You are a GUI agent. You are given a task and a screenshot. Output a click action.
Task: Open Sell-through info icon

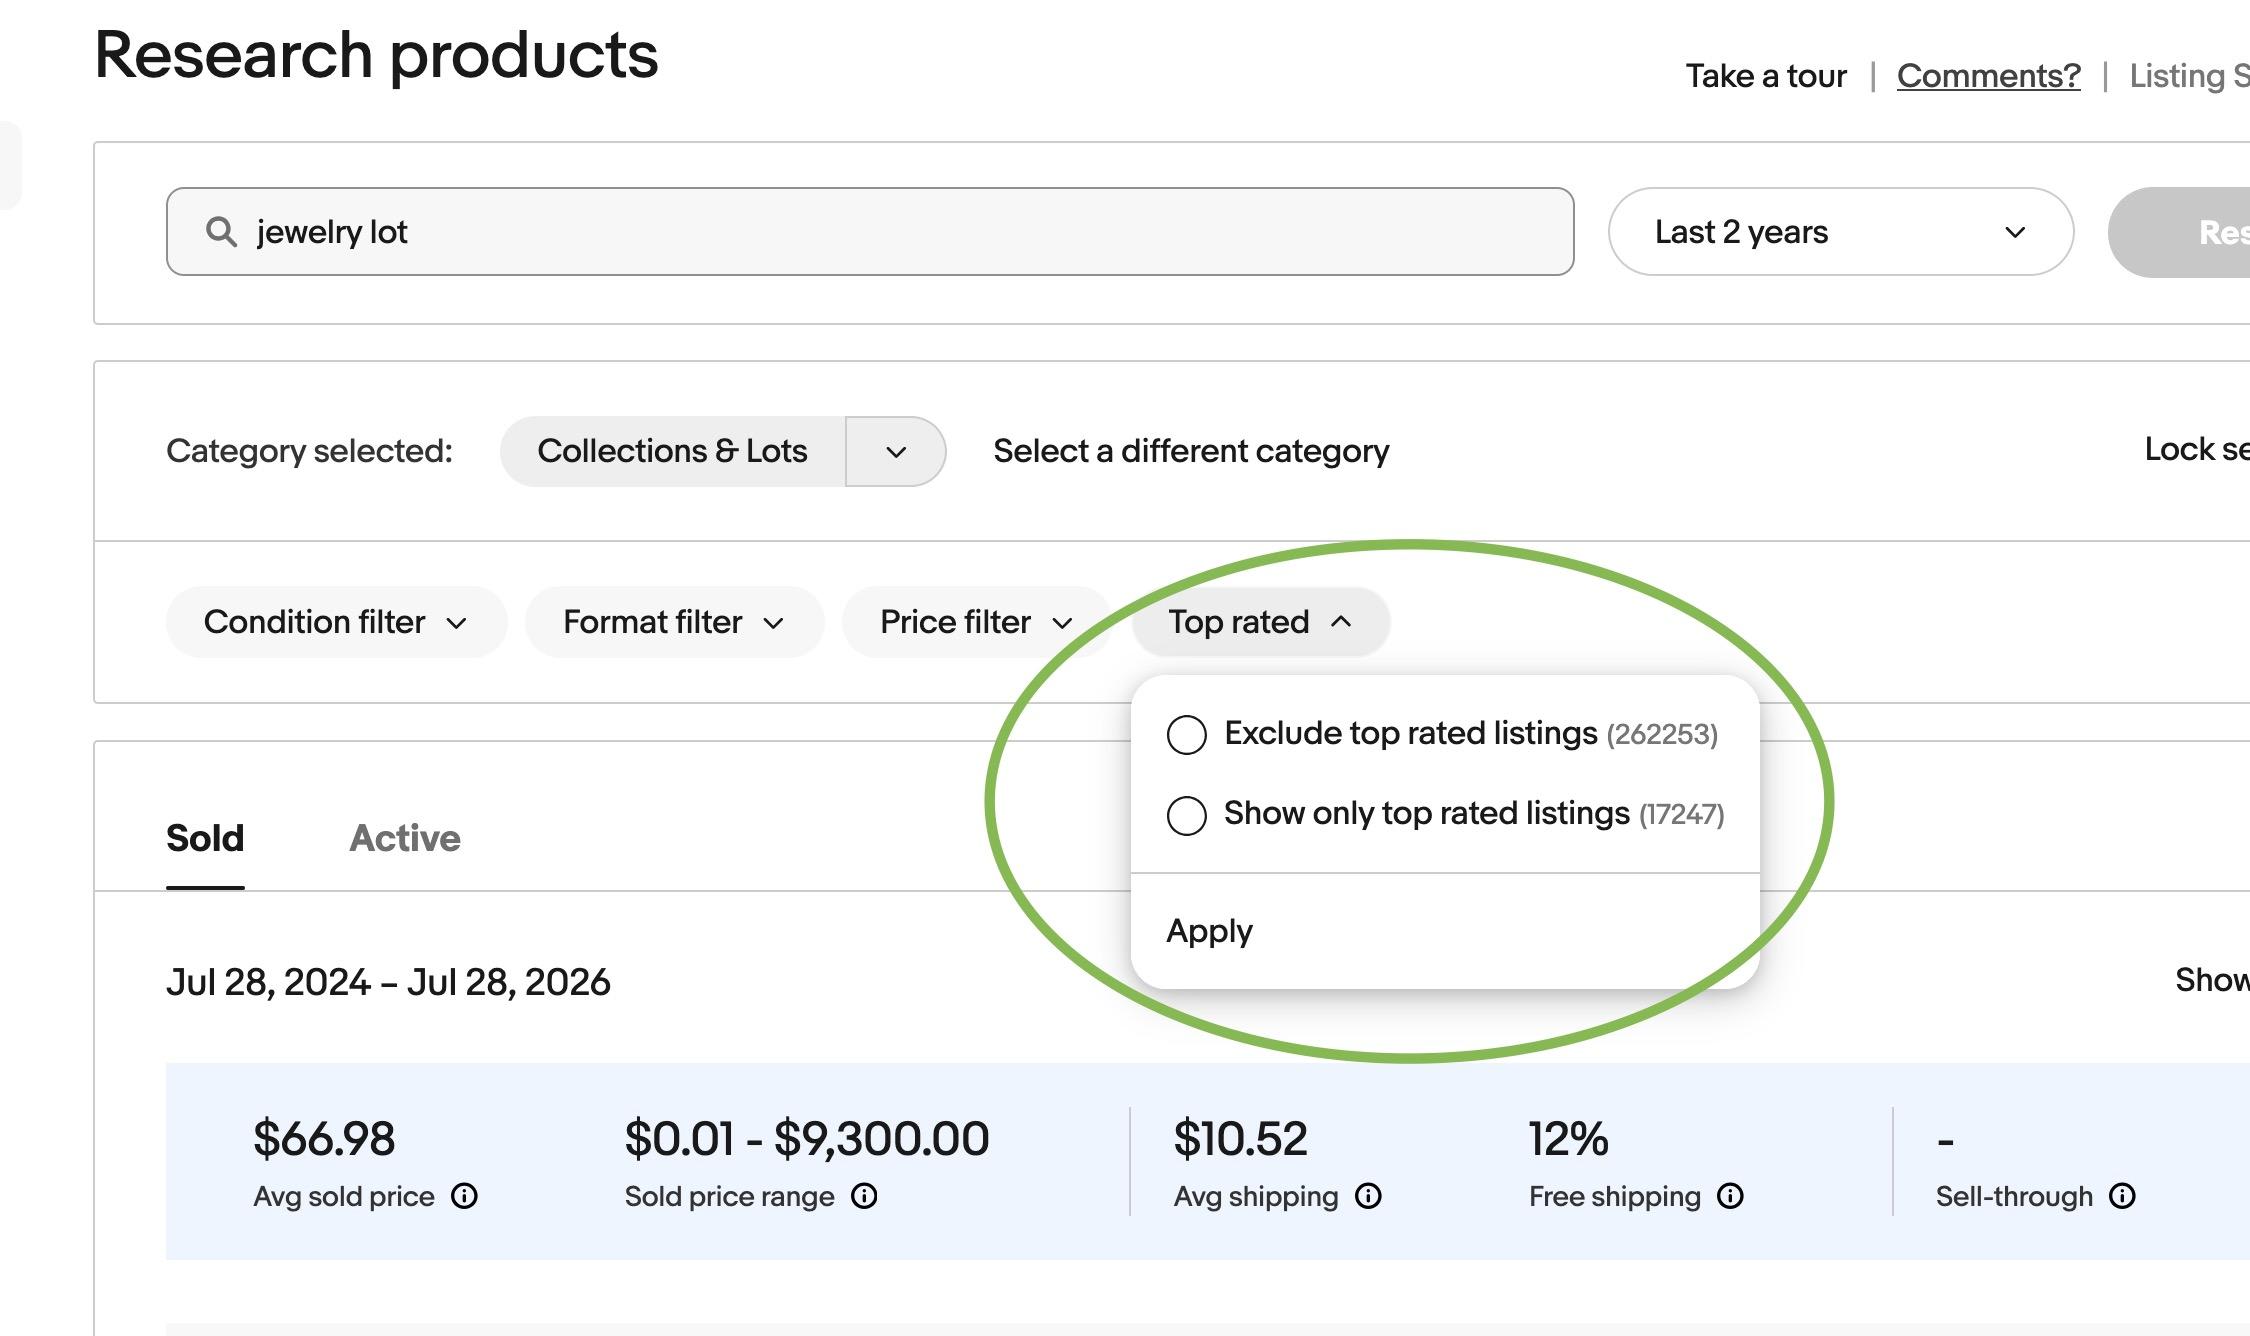pyautogui.click(x=2122, y=1196)
